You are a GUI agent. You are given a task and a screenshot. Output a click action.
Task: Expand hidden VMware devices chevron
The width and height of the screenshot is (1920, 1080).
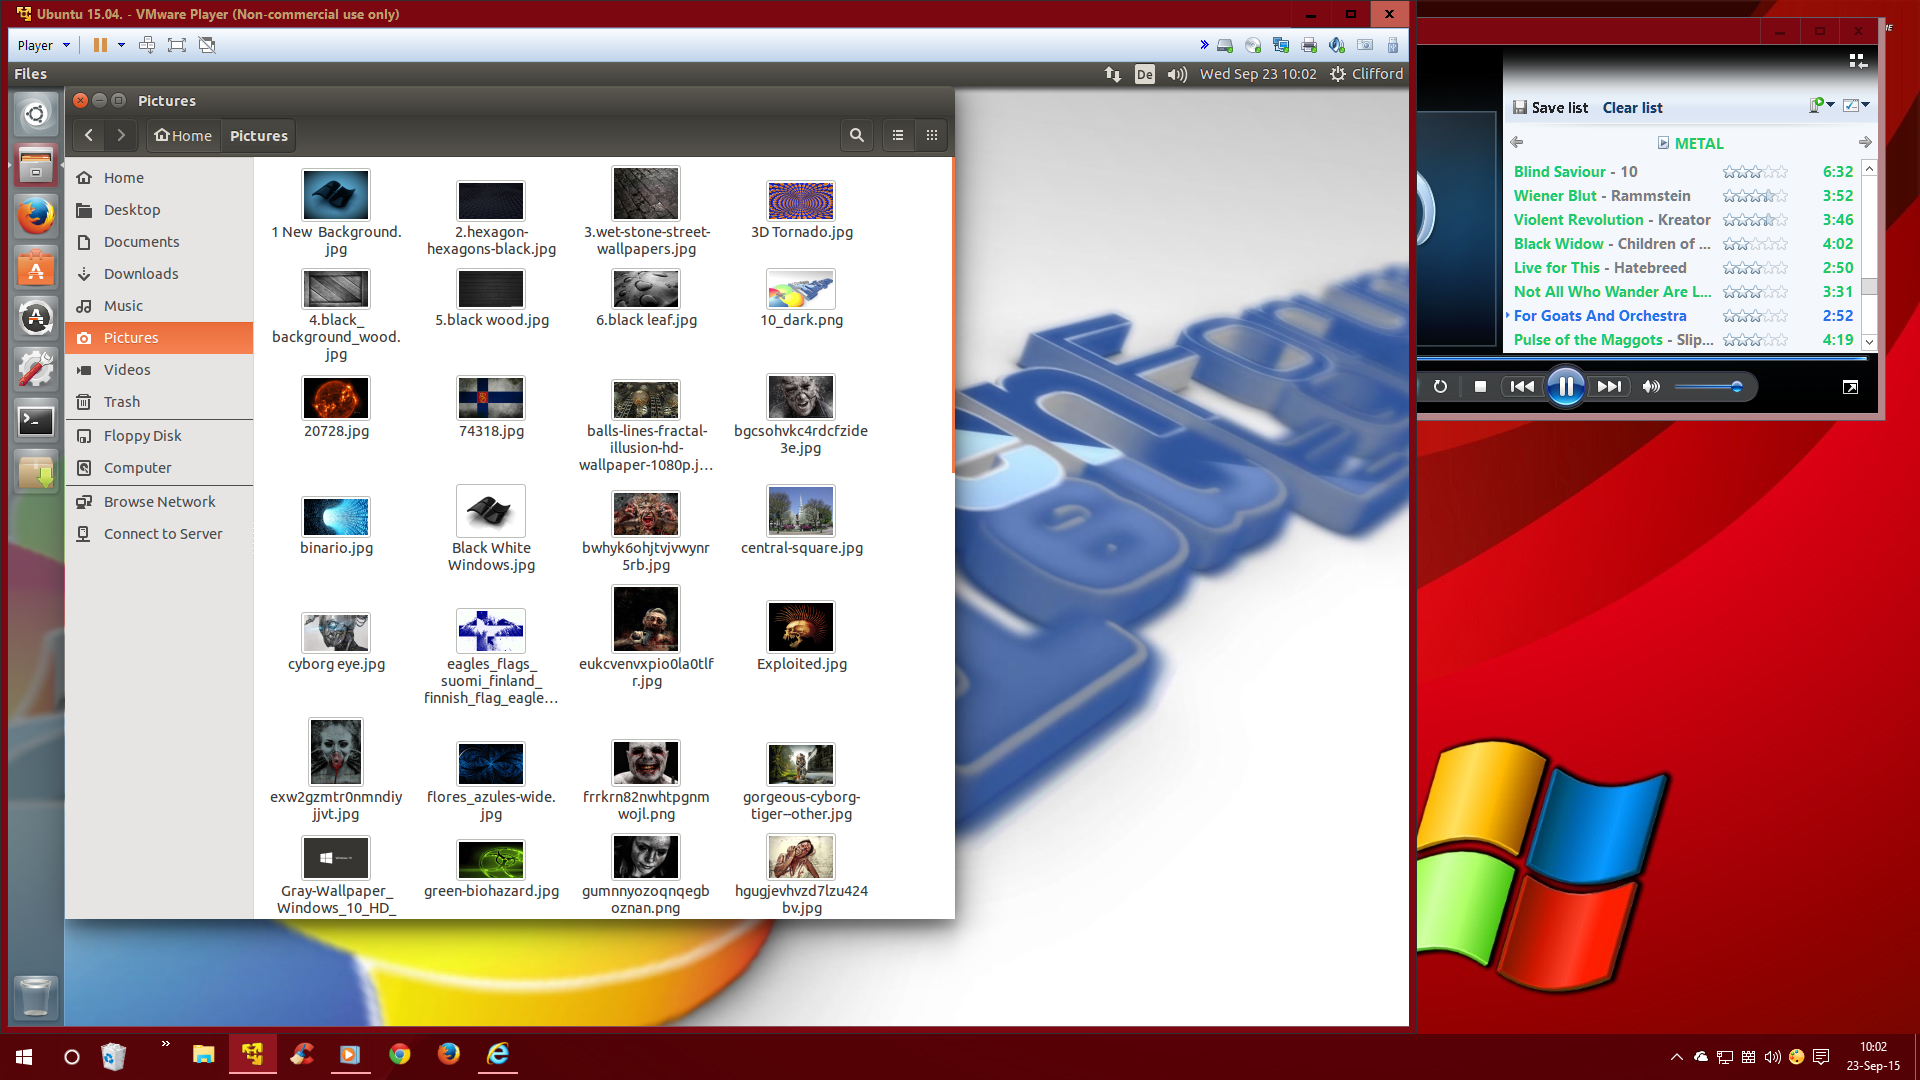click(x=1204, y=45)
